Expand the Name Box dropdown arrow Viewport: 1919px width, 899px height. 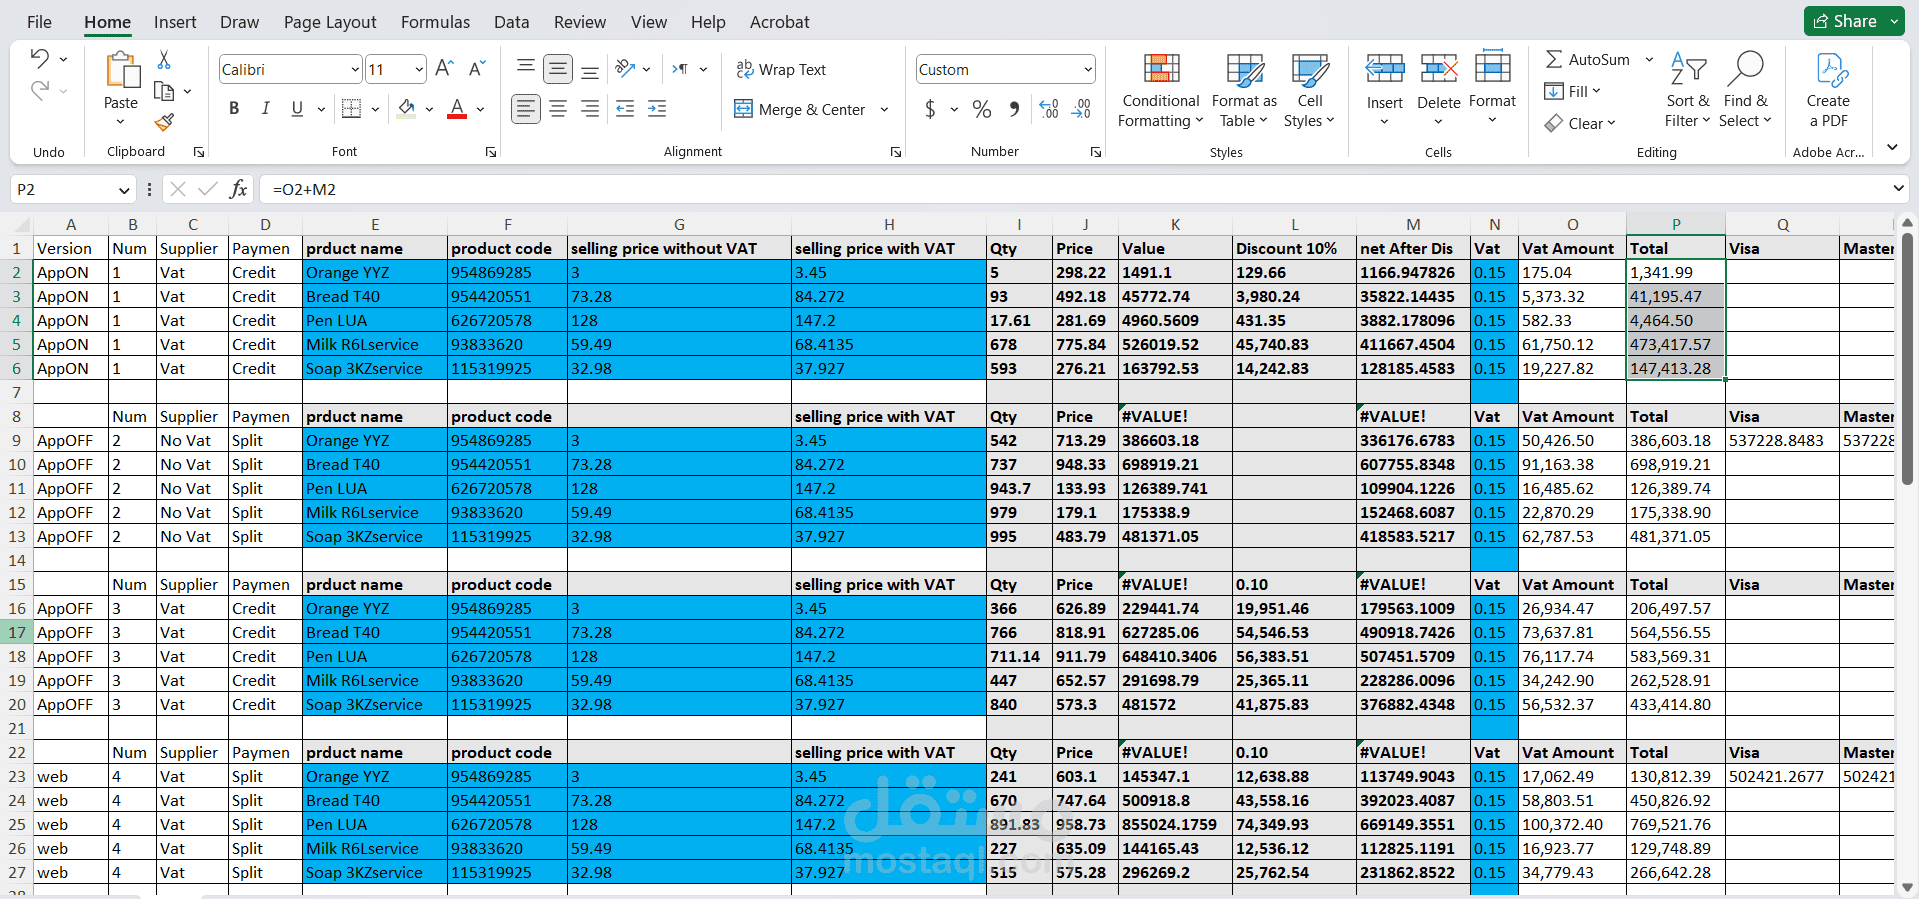tap(124, 190)
